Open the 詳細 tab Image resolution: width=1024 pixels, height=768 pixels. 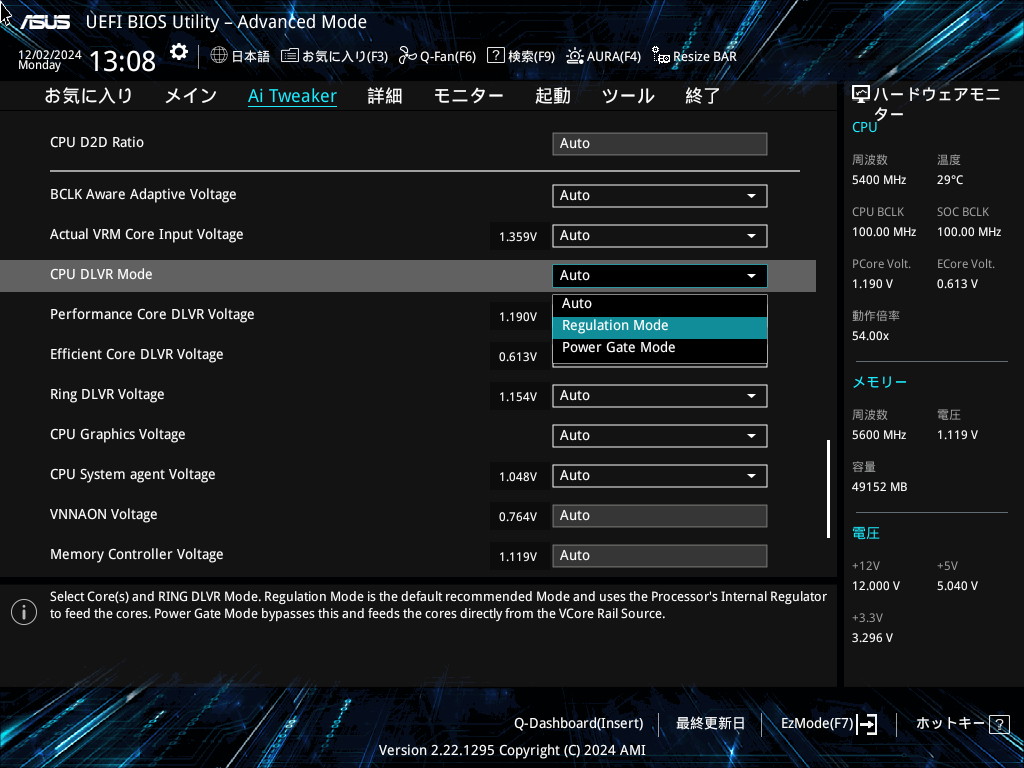point(385,96)
